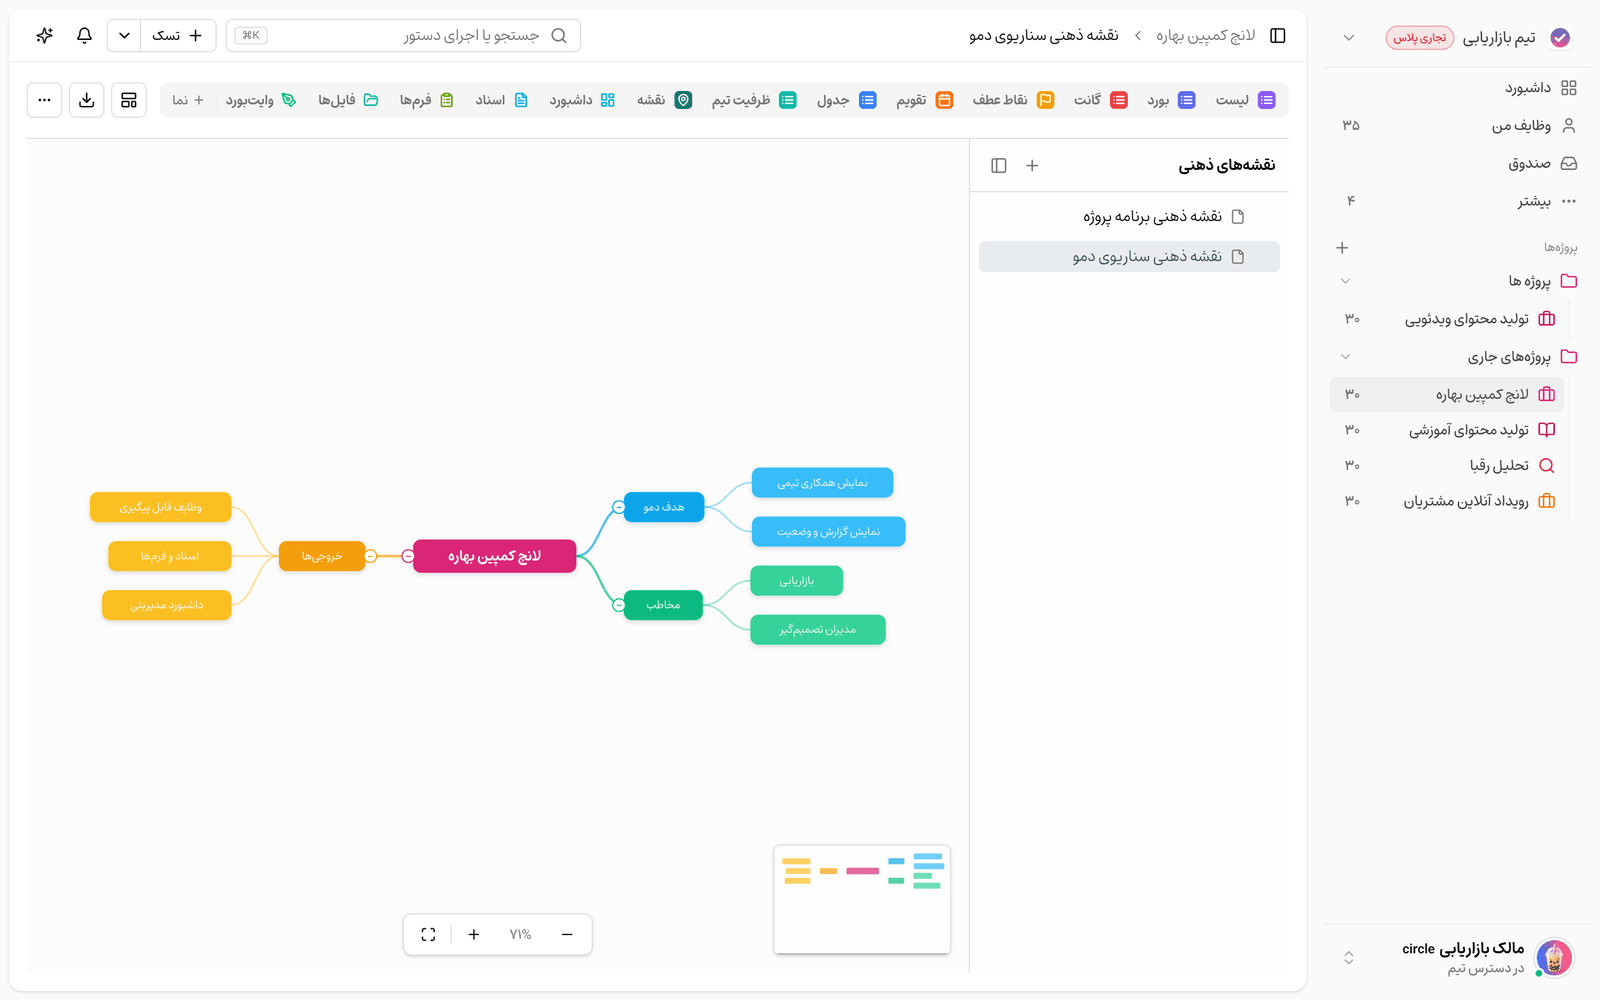Viewport: 1600px width, 1000px height.
Task: Select the نمایش گزارش و وضعیت leaf node
Action: (829, 532)
